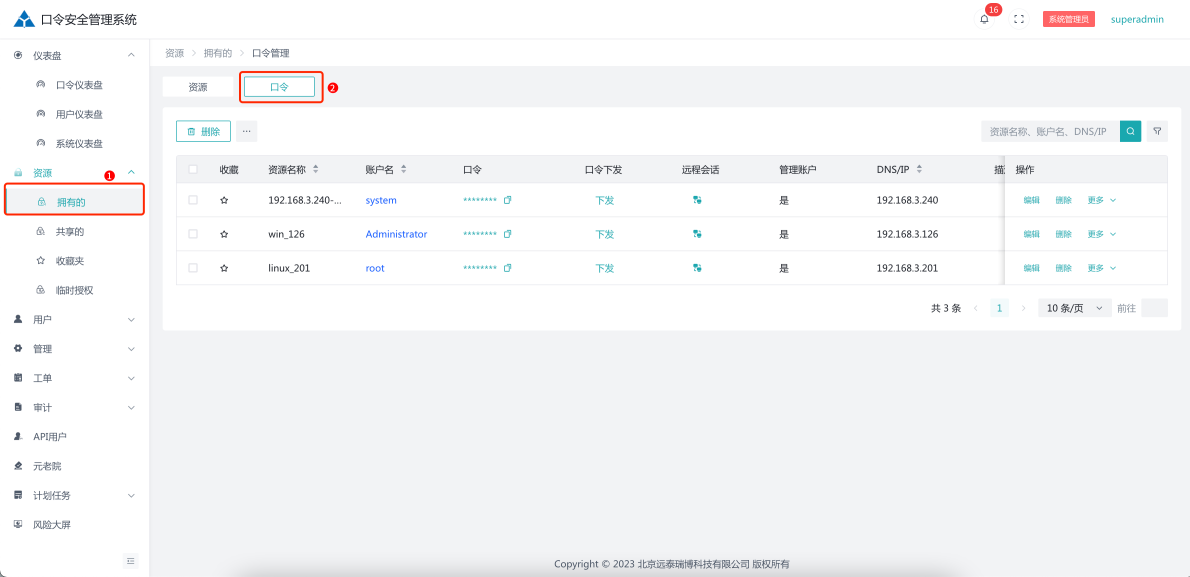Open the filter funnel icon
This screenshot has height=577, width=1190.
[x=1157, y=131]
